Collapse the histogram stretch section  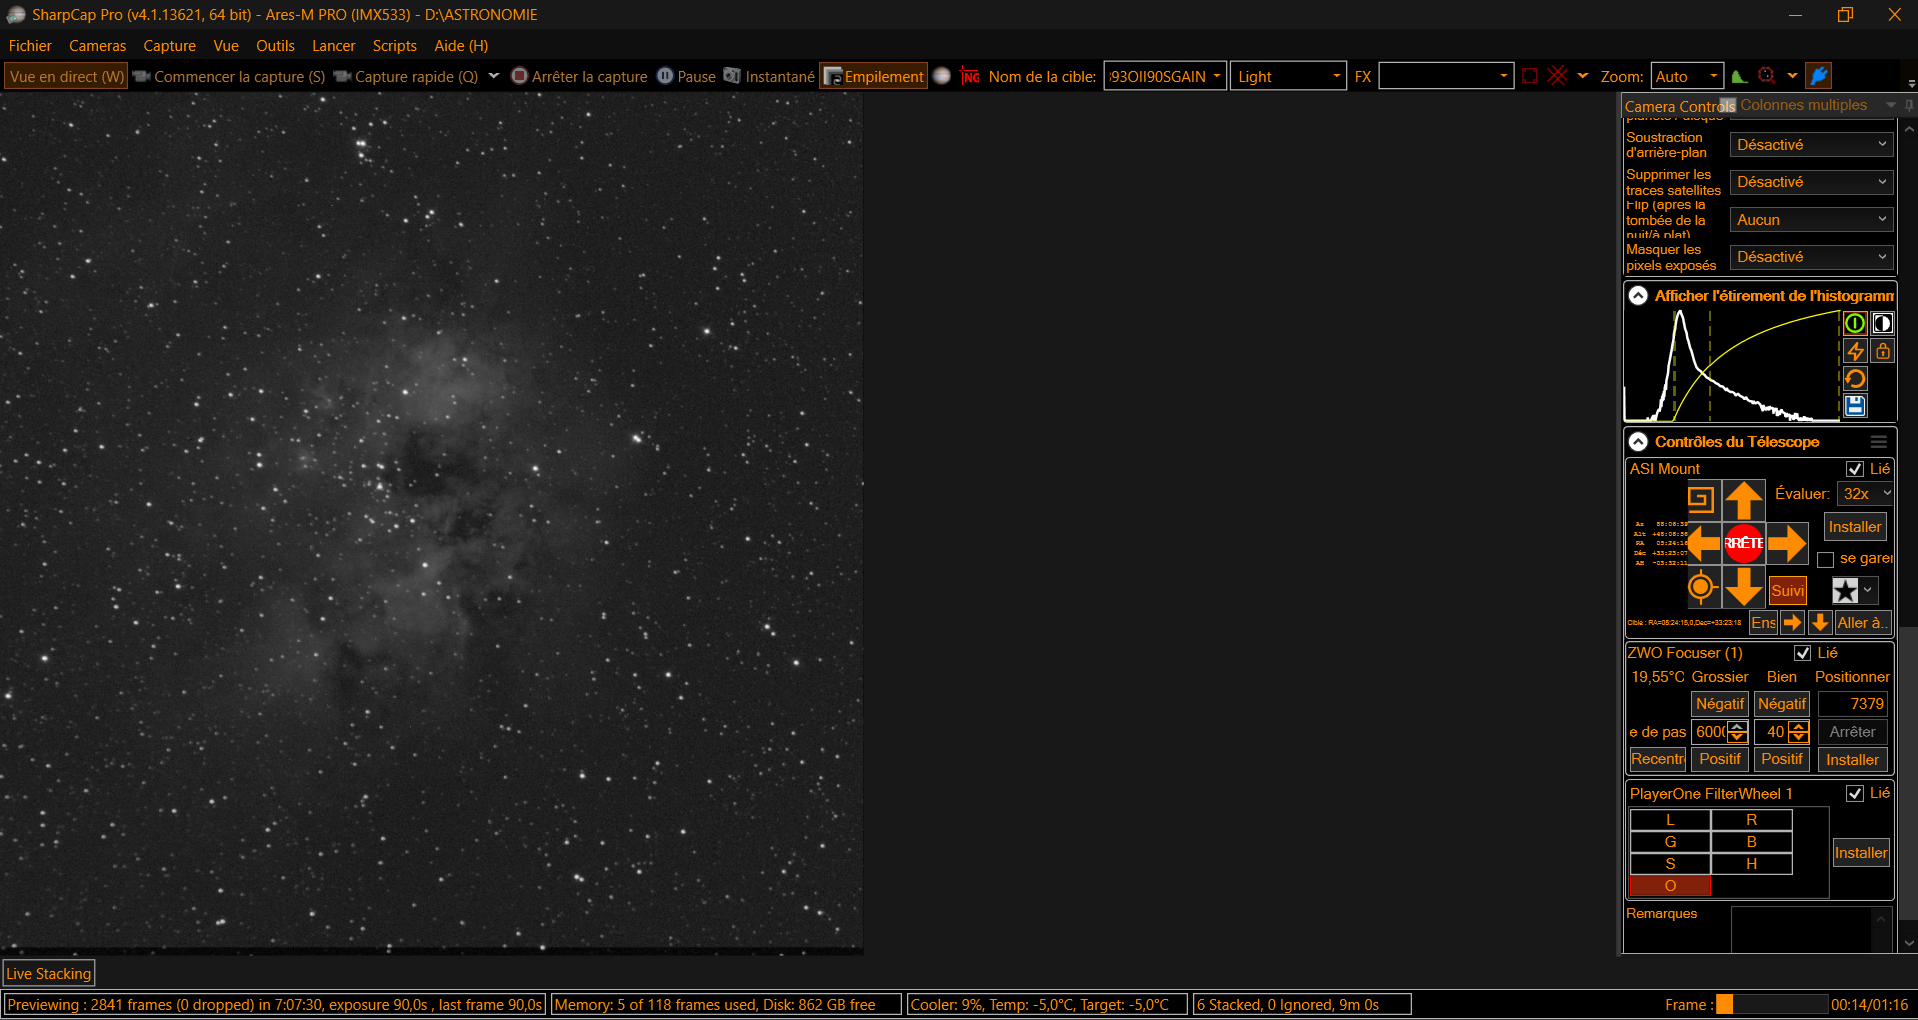[1638, 296]
